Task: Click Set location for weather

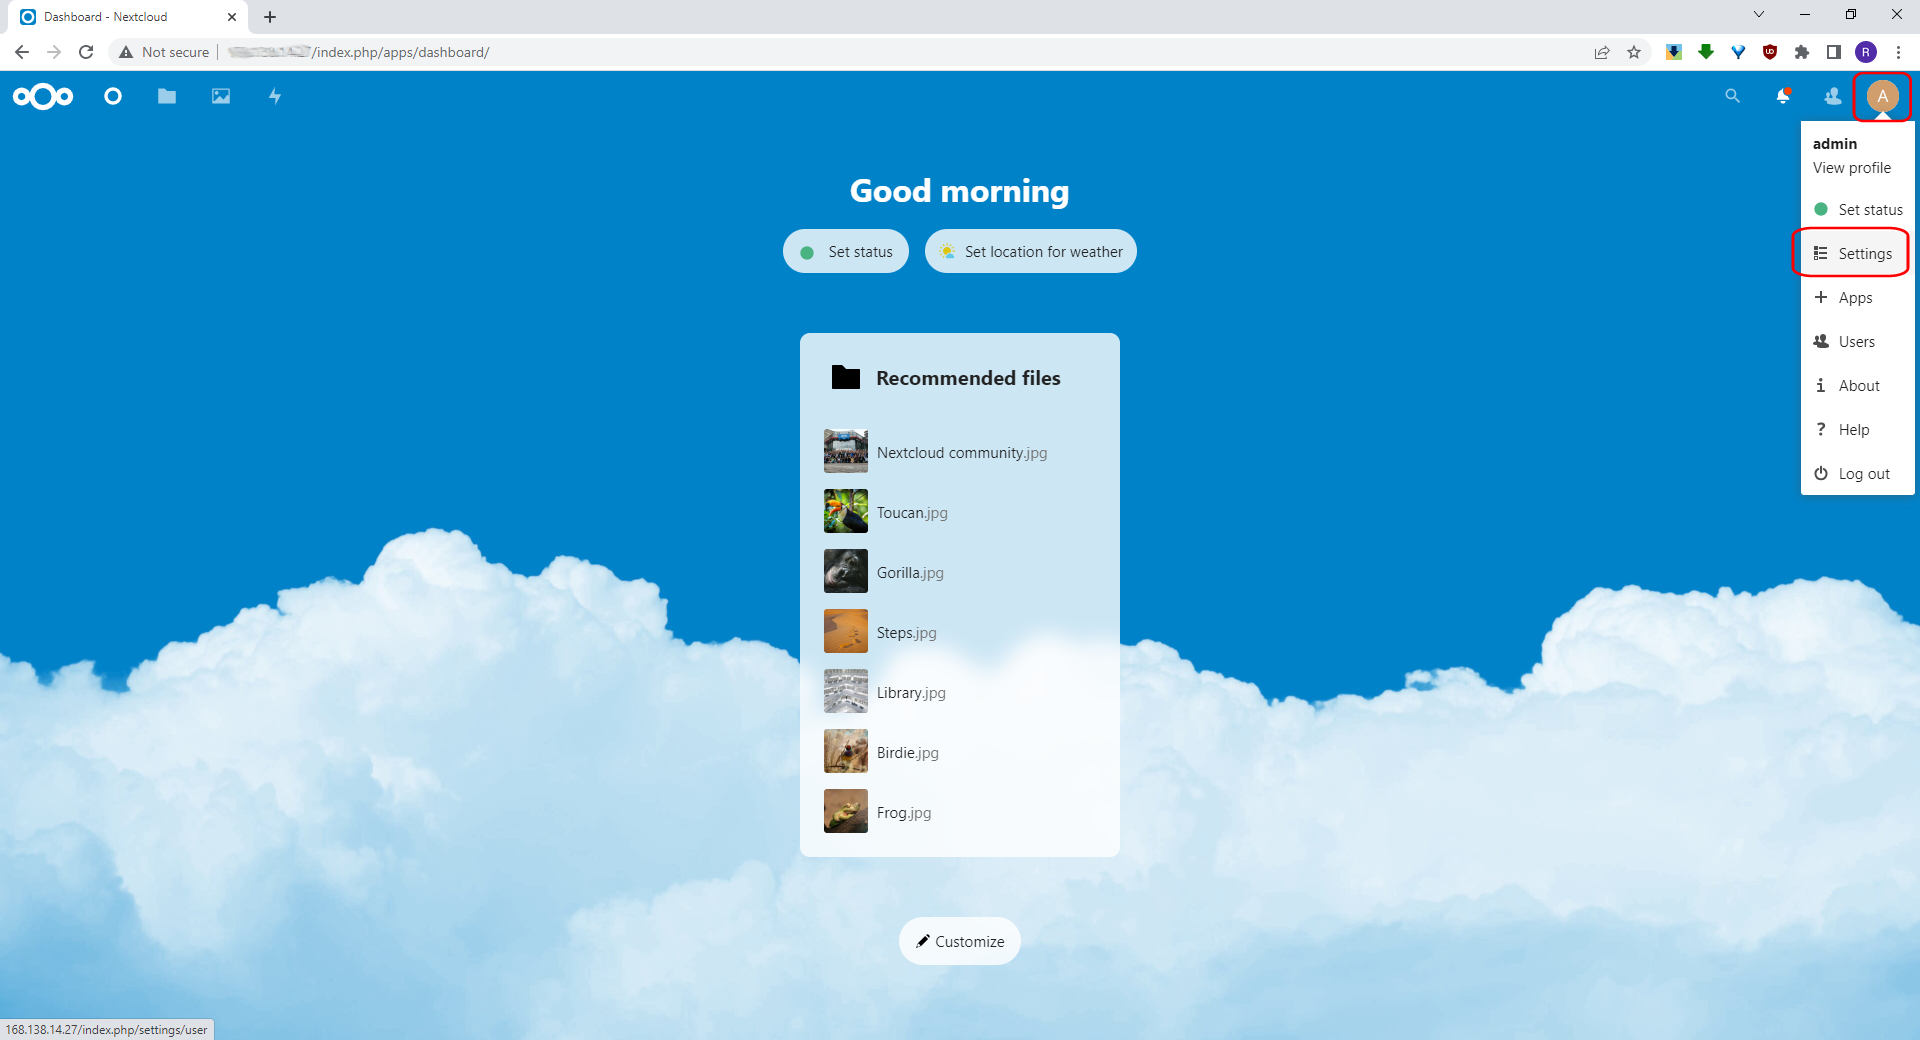Action: coord(1030,251)
